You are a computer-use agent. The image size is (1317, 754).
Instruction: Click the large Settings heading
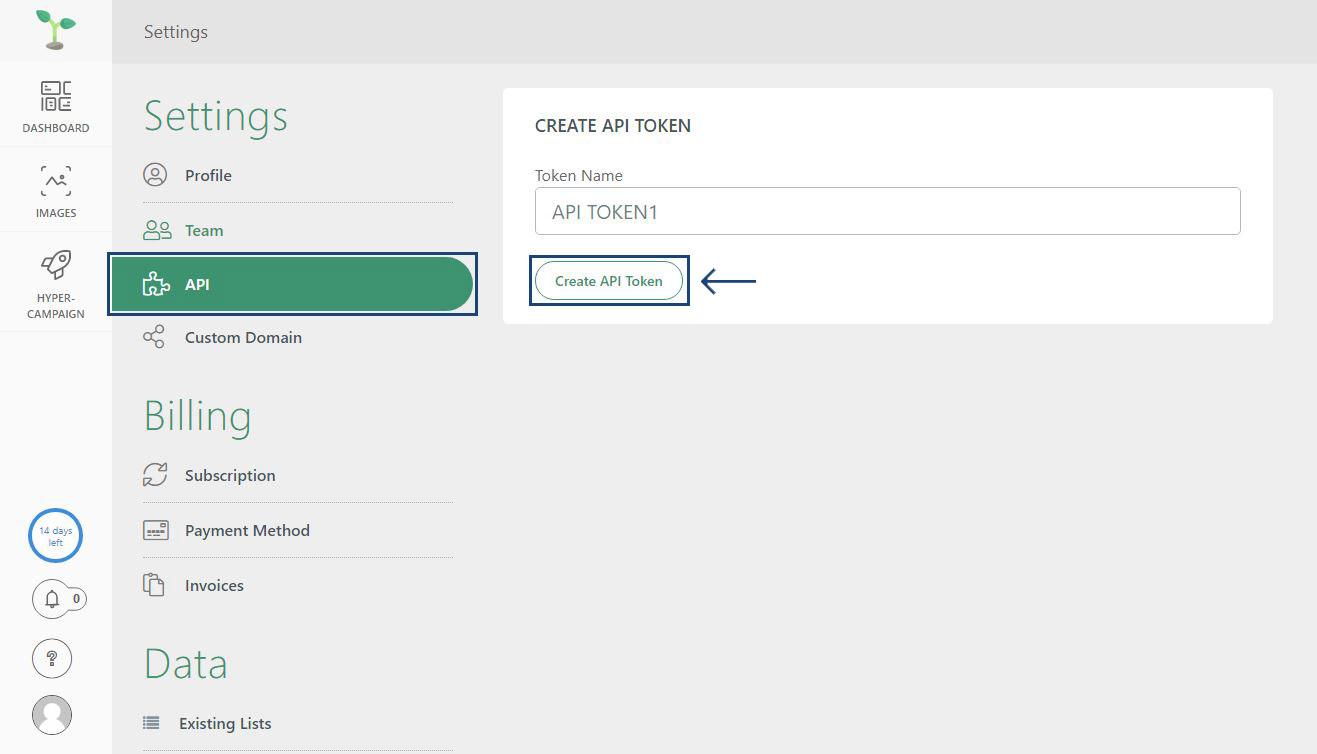216,117
